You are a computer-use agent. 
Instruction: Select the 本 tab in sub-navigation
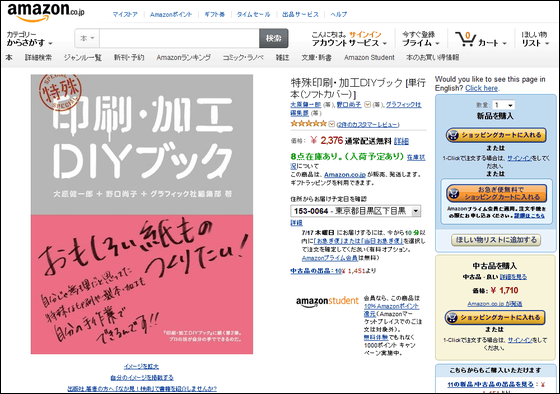point(9,57)
